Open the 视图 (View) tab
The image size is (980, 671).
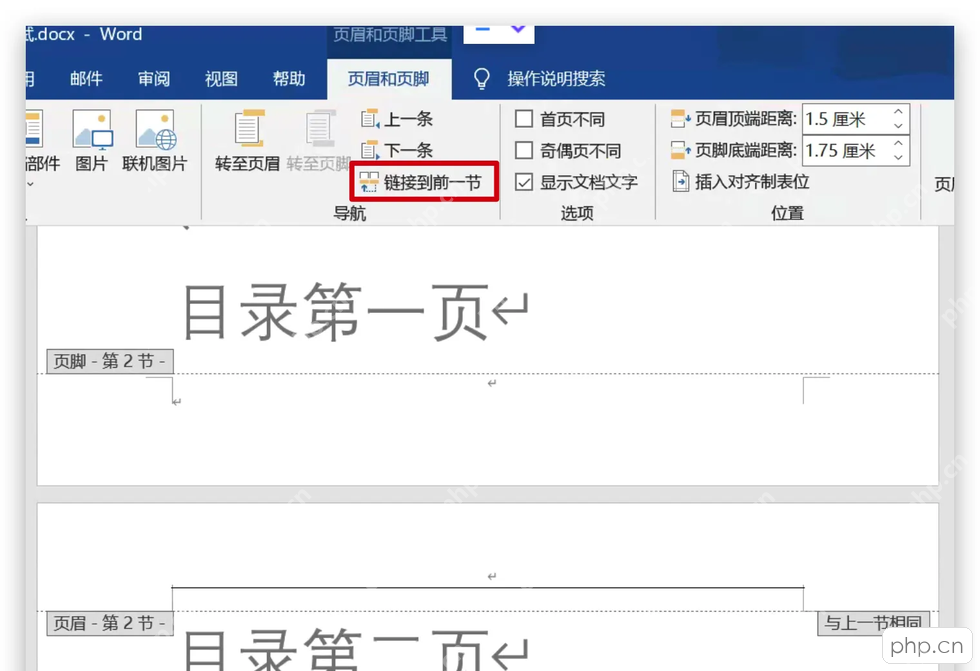(221, 79)
